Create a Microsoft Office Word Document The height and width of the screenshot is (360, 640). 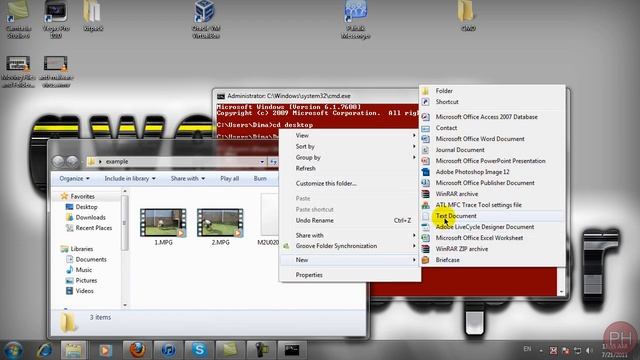480,139
